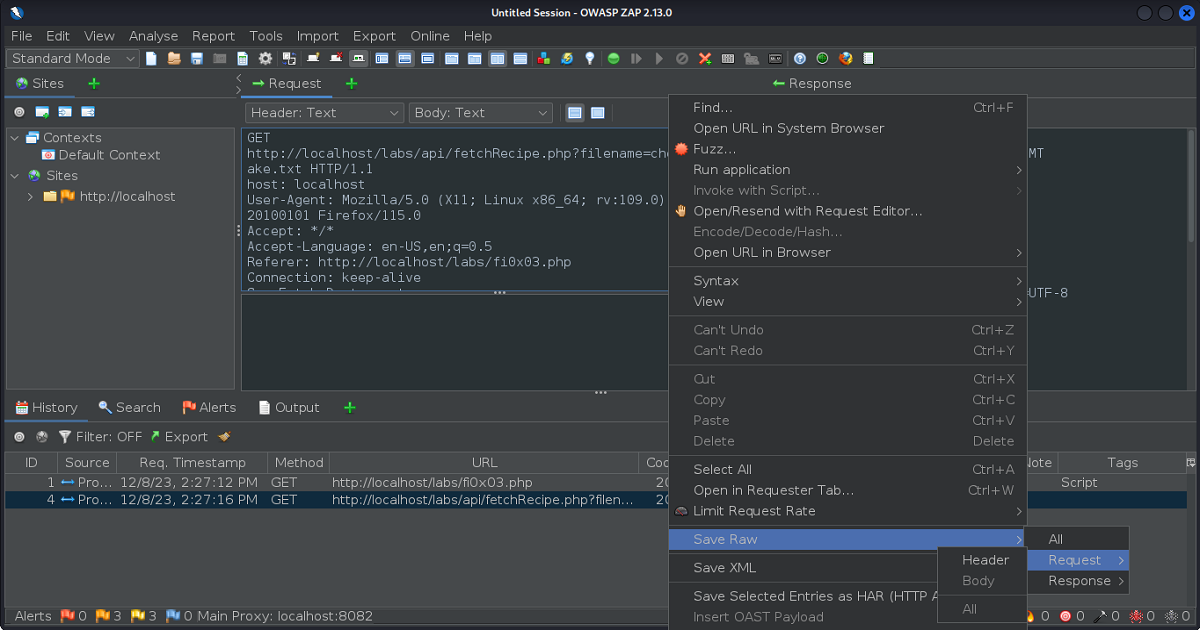Image resolution: width=1200 pixels, height=630 pixels.
Task: Click the New Session toolbar icon
Action: (x=152, y=59)
